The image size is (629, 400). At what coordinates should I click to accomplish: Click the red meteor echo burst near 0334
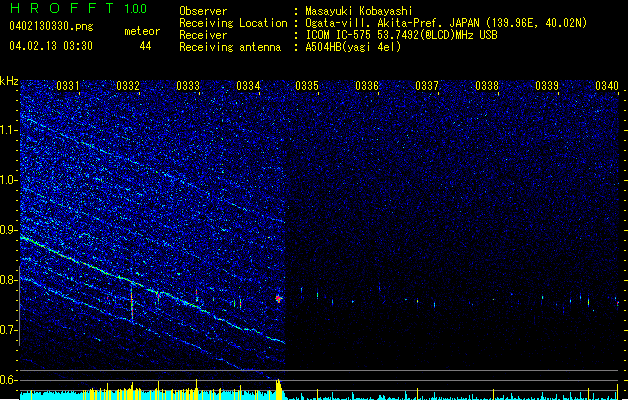point(278,298)
